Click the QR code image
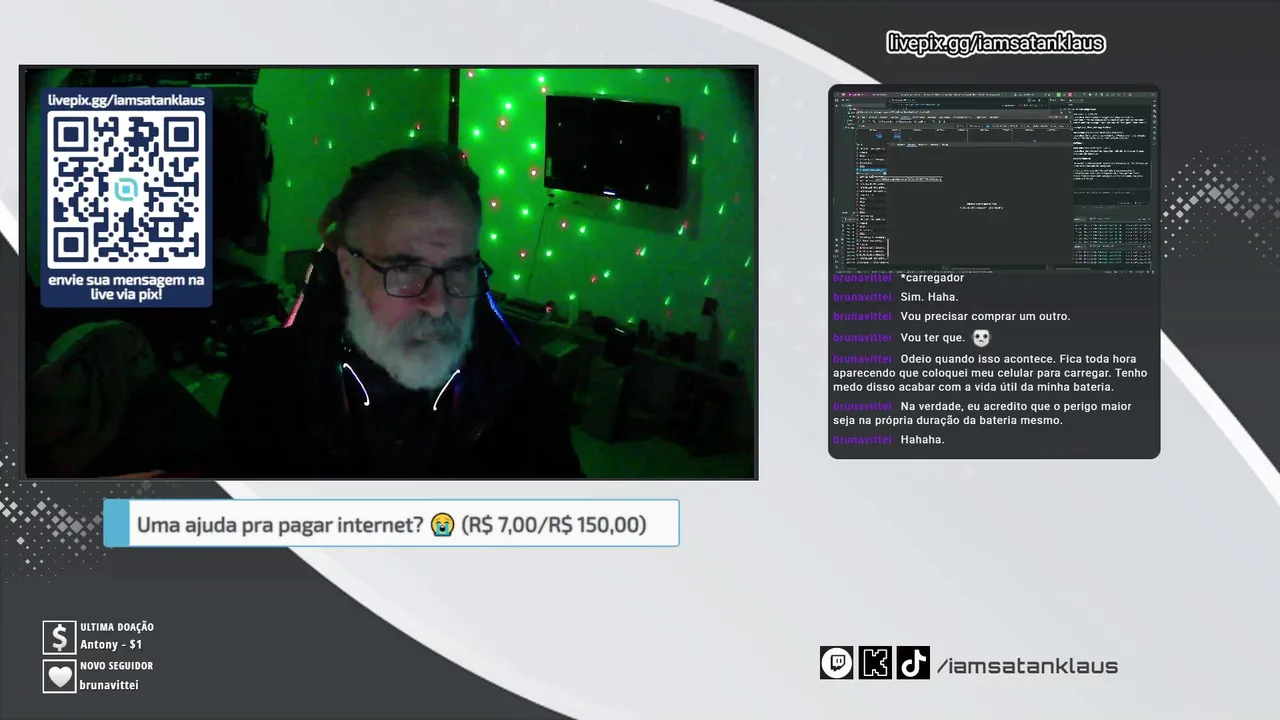 pyautogui.click(x=126, y=189)
